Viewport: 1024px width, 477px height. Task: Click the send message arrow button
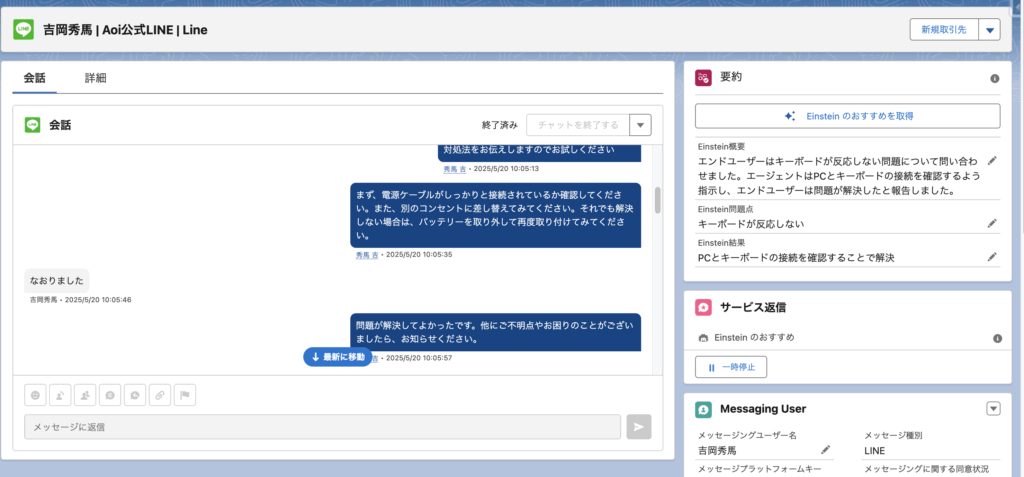[638, 427]
